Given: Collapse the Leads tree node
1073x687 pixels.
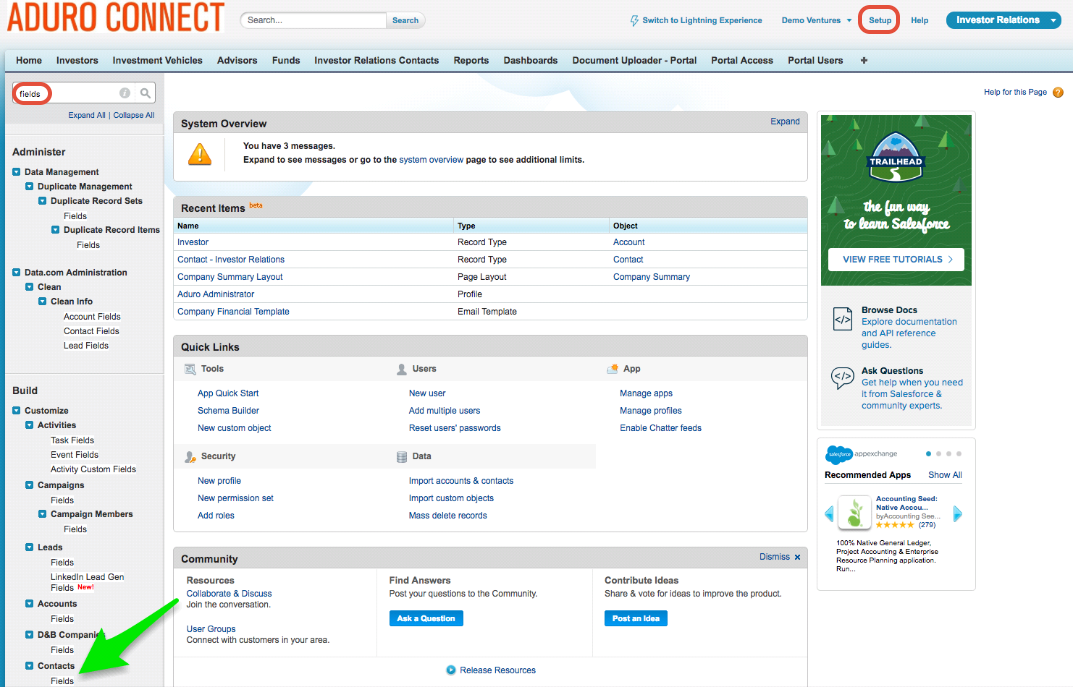Looking at the screenshot, I should pos(29,547).
